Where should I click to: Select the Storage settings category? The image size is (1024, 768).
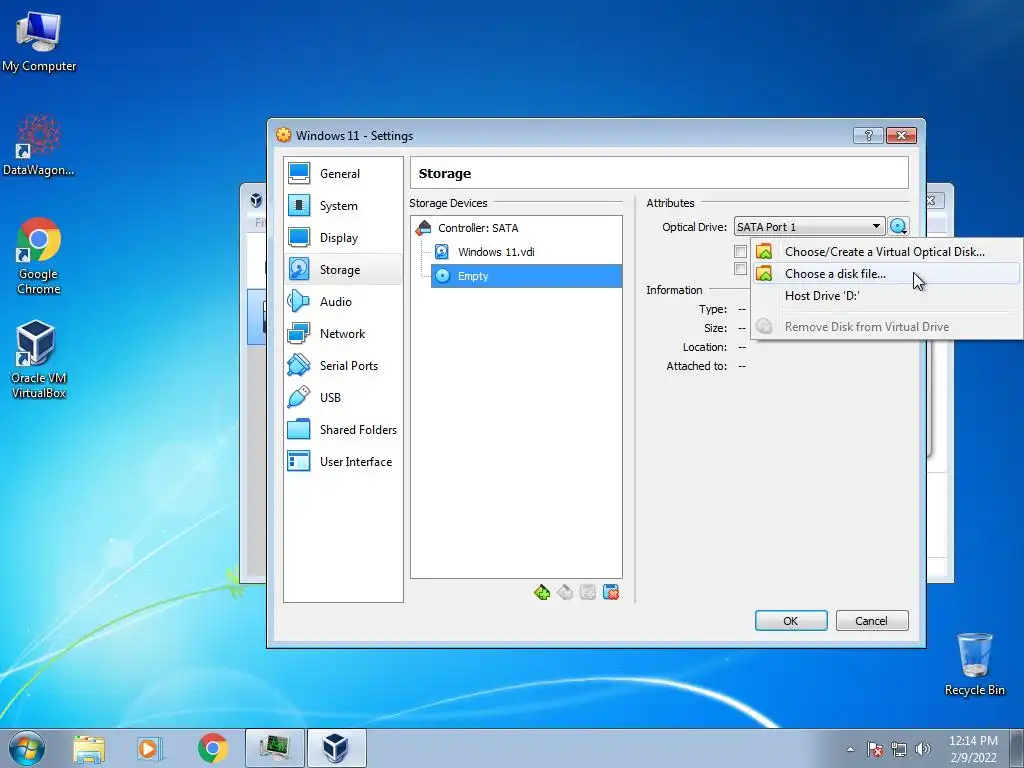tap(343, 270)
